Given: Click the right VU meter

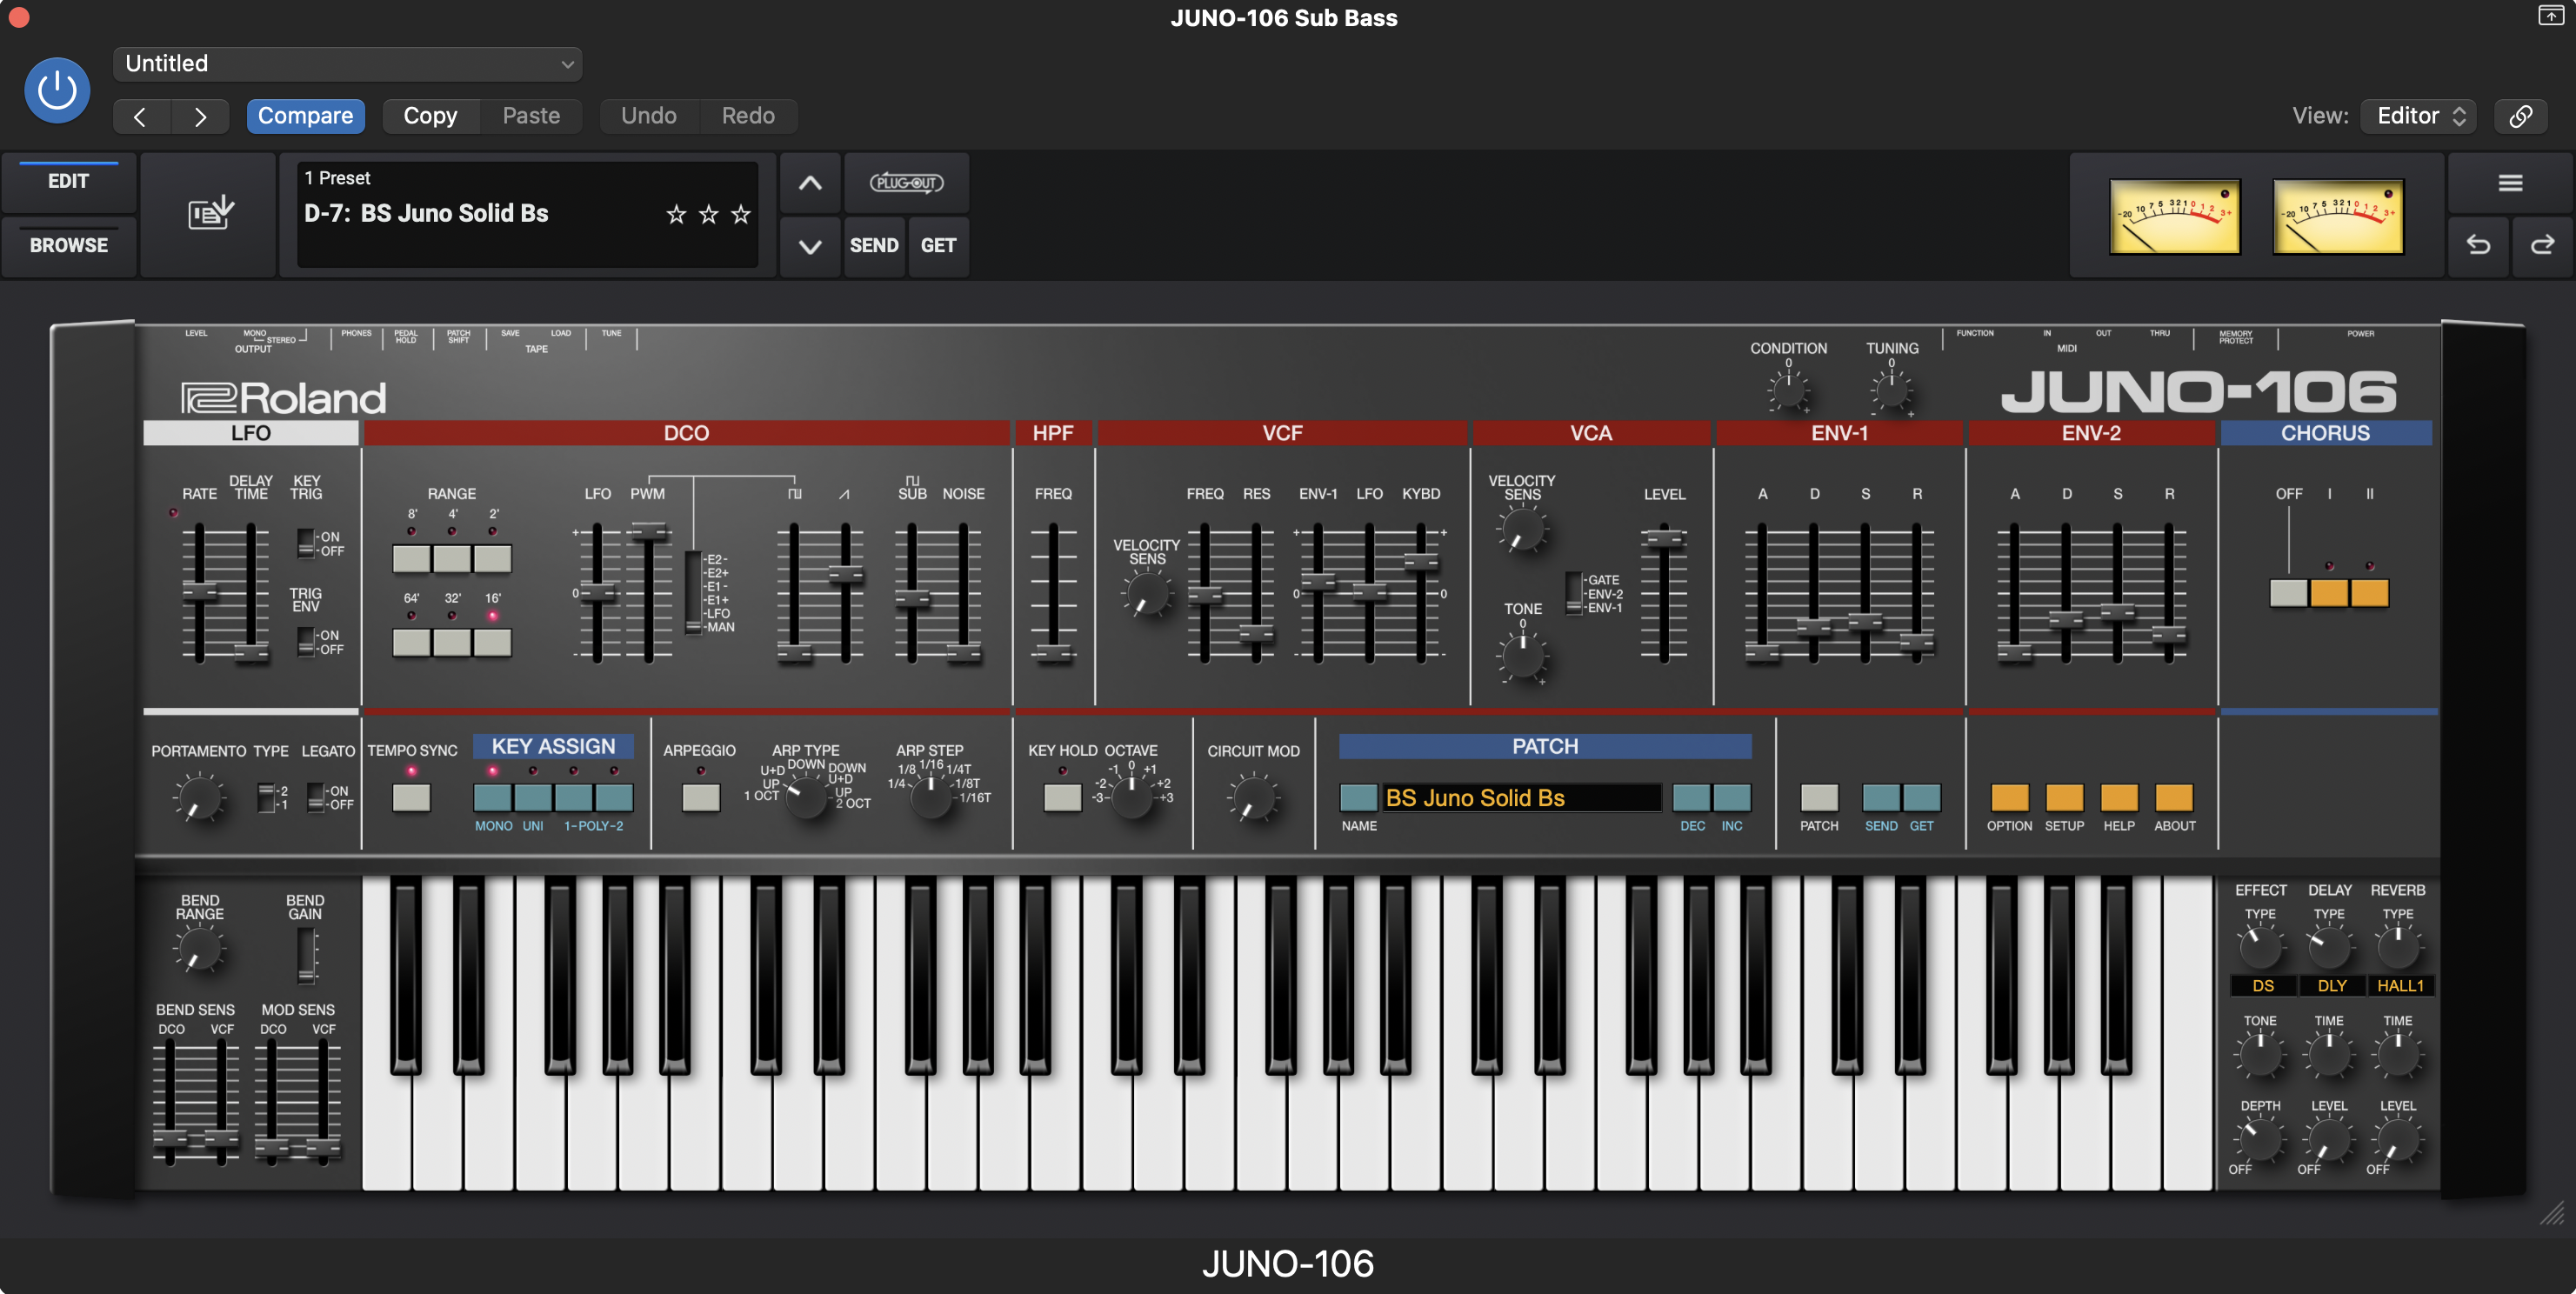Looking at the screenshot, I should 2338,216.
